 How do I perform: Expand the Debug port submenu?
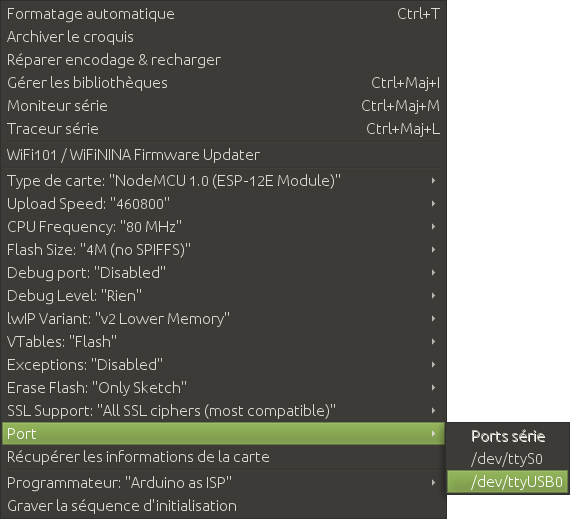coord(223,273)
